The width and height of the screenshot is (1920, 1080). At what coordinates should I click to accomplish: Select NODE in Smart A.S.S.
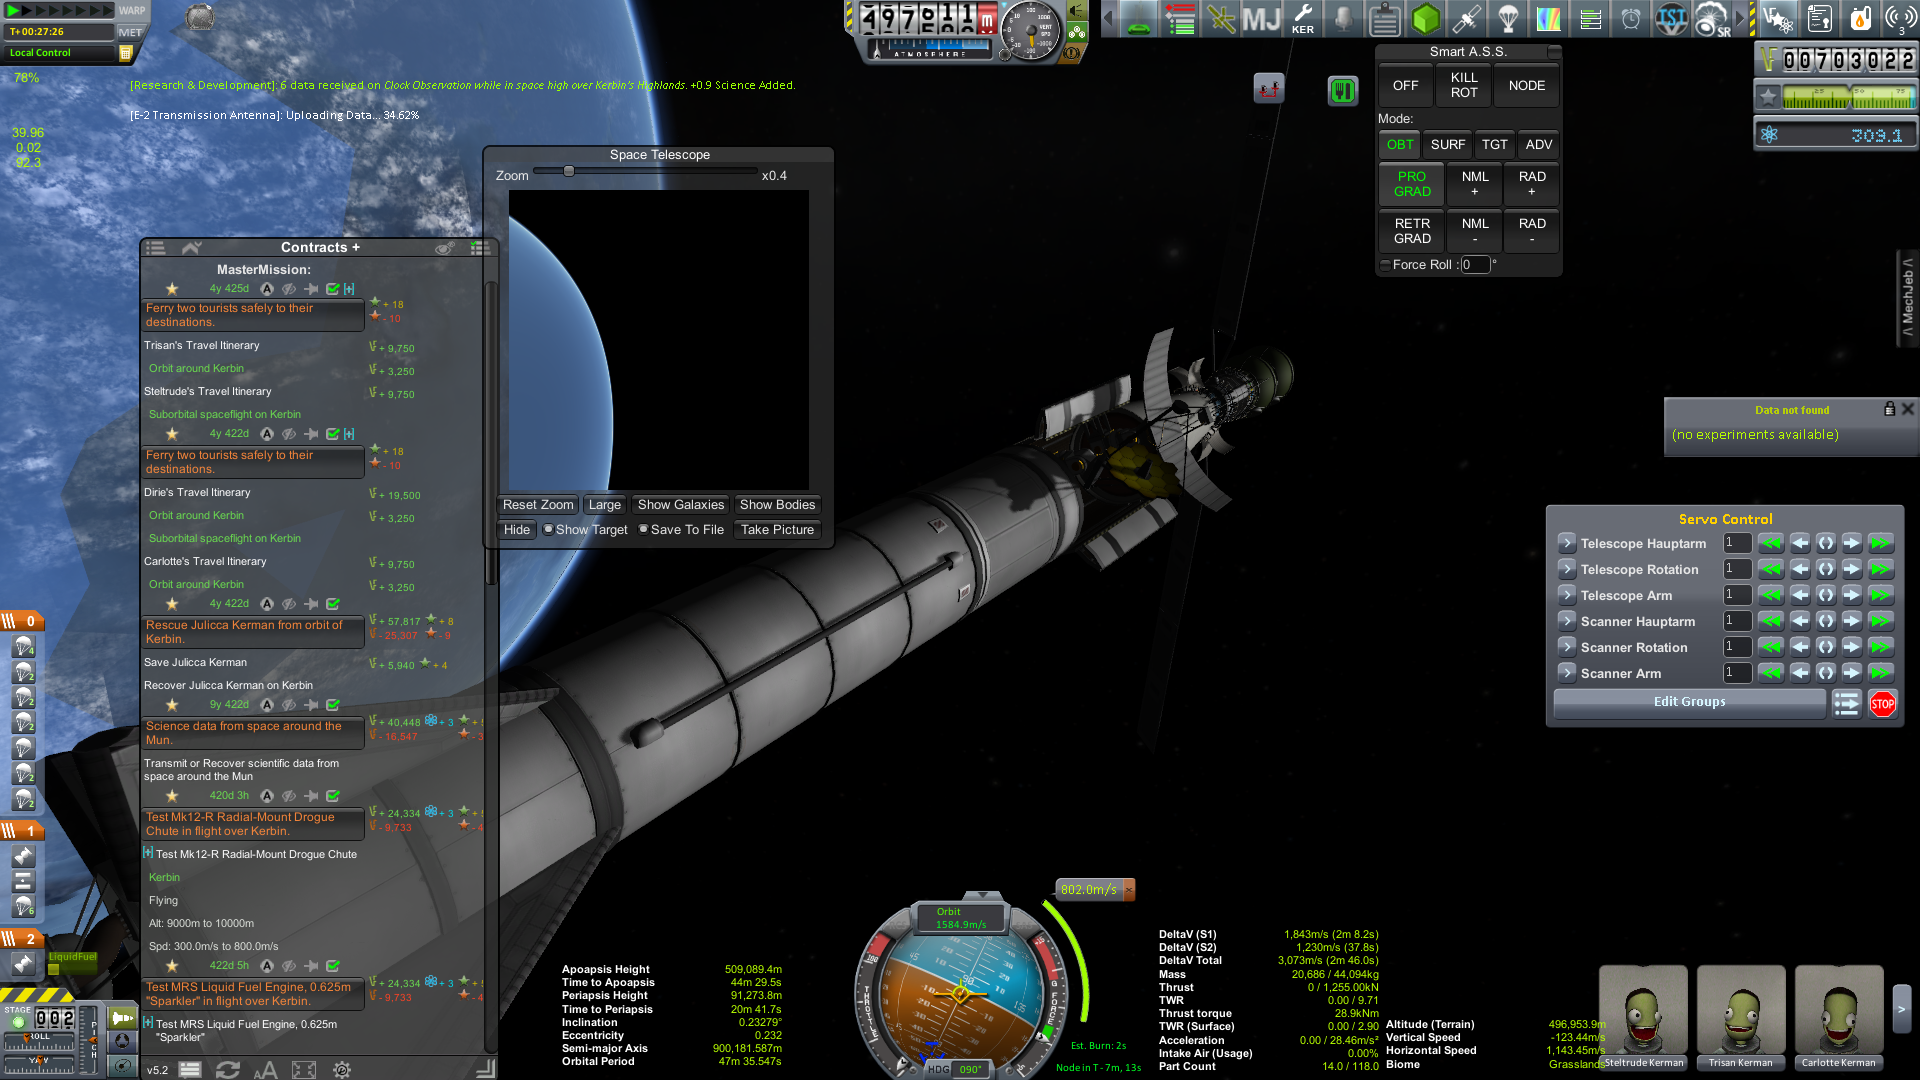pyautogui.click(x=1526, y=86)
